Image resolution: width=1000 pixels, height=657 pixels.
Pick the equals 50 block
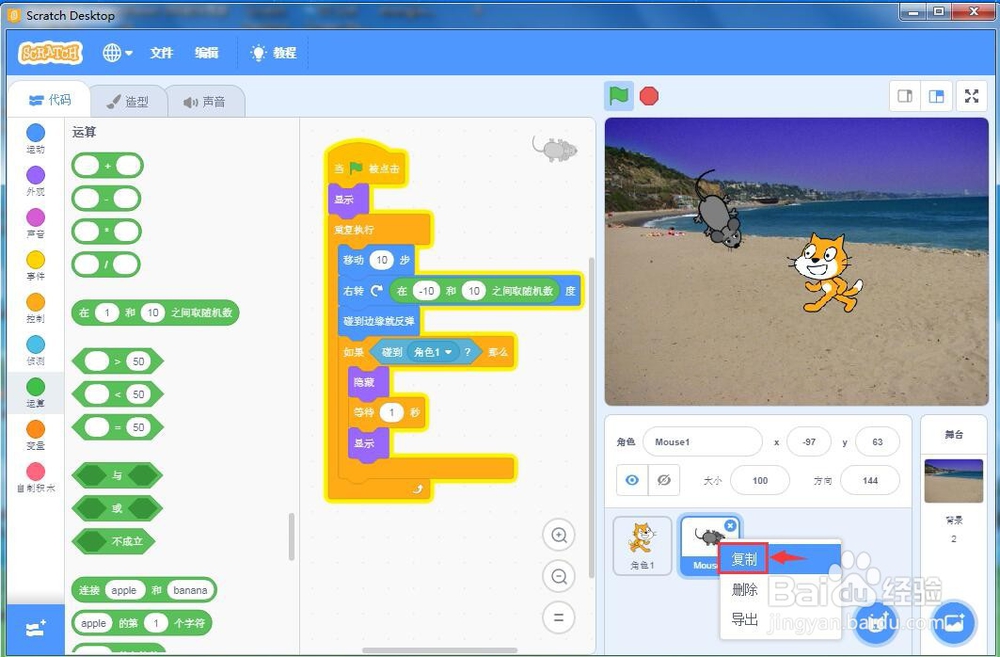[x=117, y=427]
